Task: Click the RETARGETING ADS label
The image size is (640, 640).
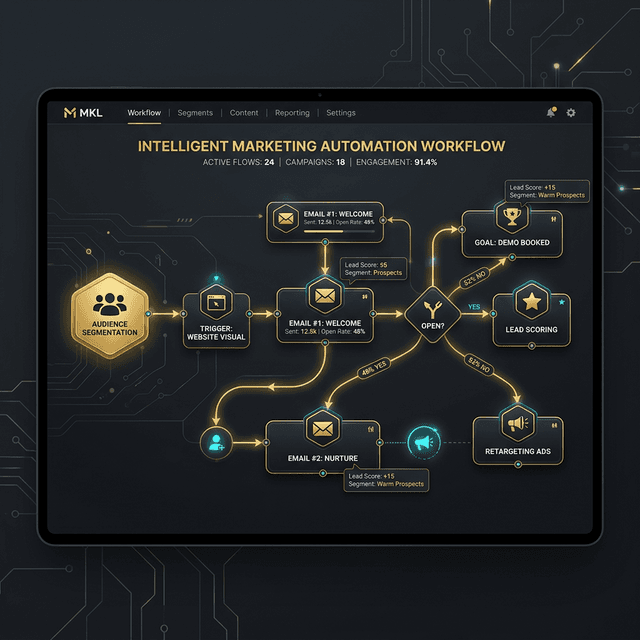Action: pyautogui.click(x=518, y=451)
